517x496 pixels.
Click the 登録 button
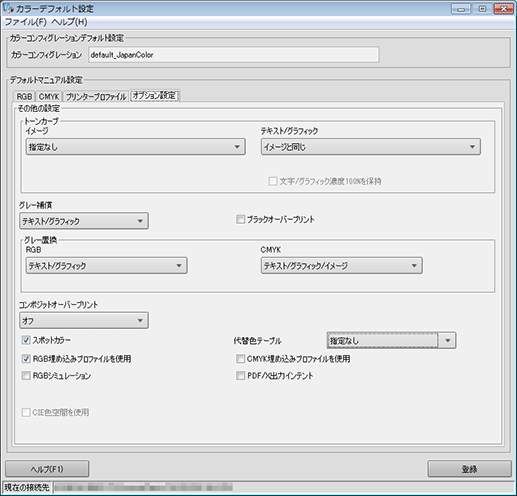(x=469, y=469)
